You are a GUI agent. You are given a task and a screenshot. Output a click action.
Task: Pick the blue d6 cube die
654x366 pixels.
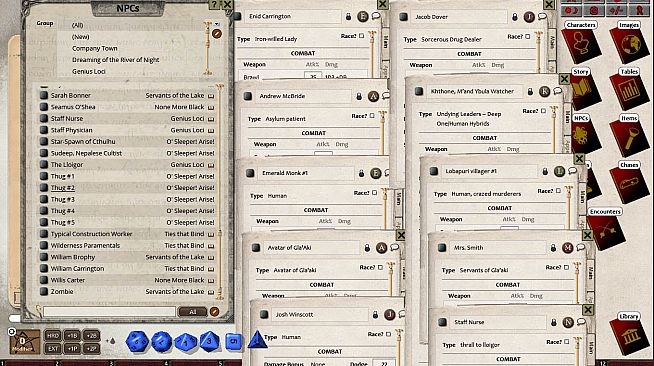234,341
